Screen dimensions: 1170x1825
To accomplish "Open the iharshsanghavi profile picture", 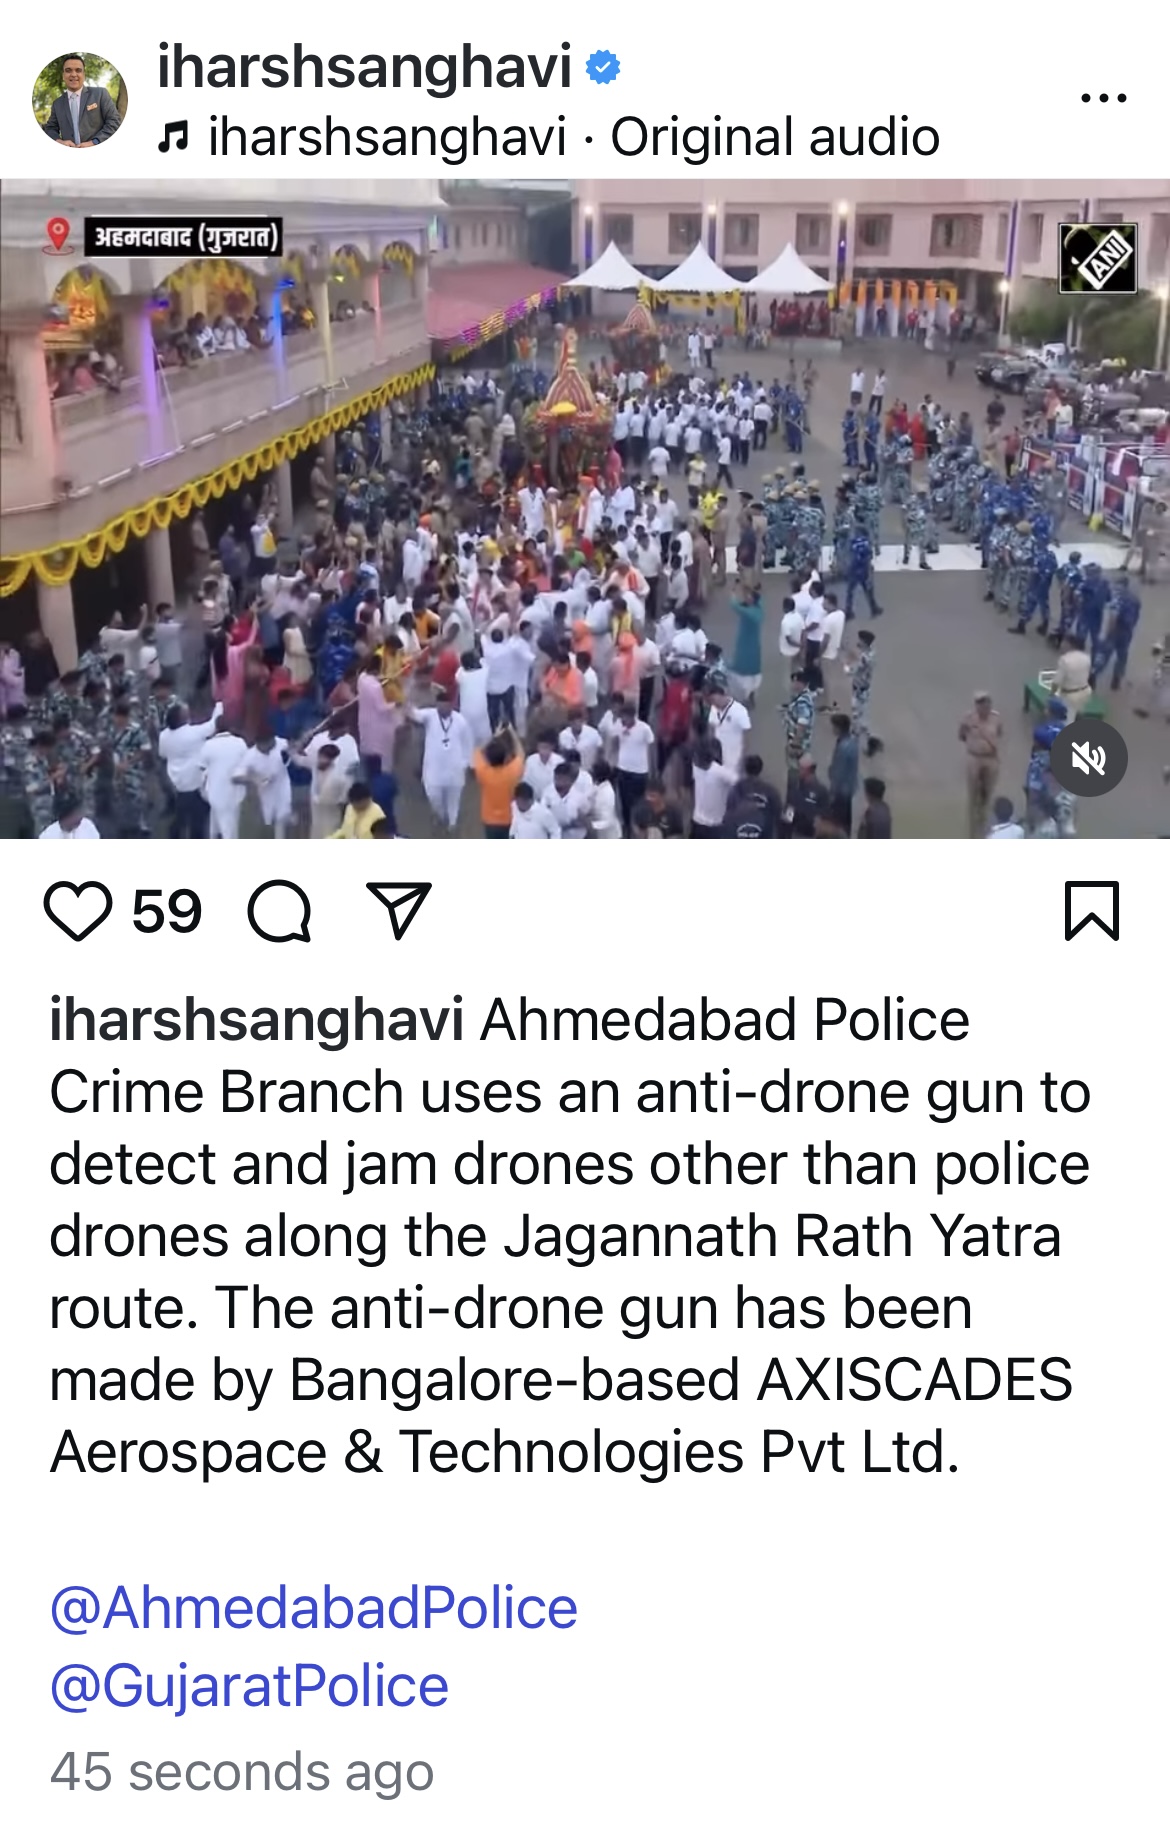I will [x=80, y=99].
